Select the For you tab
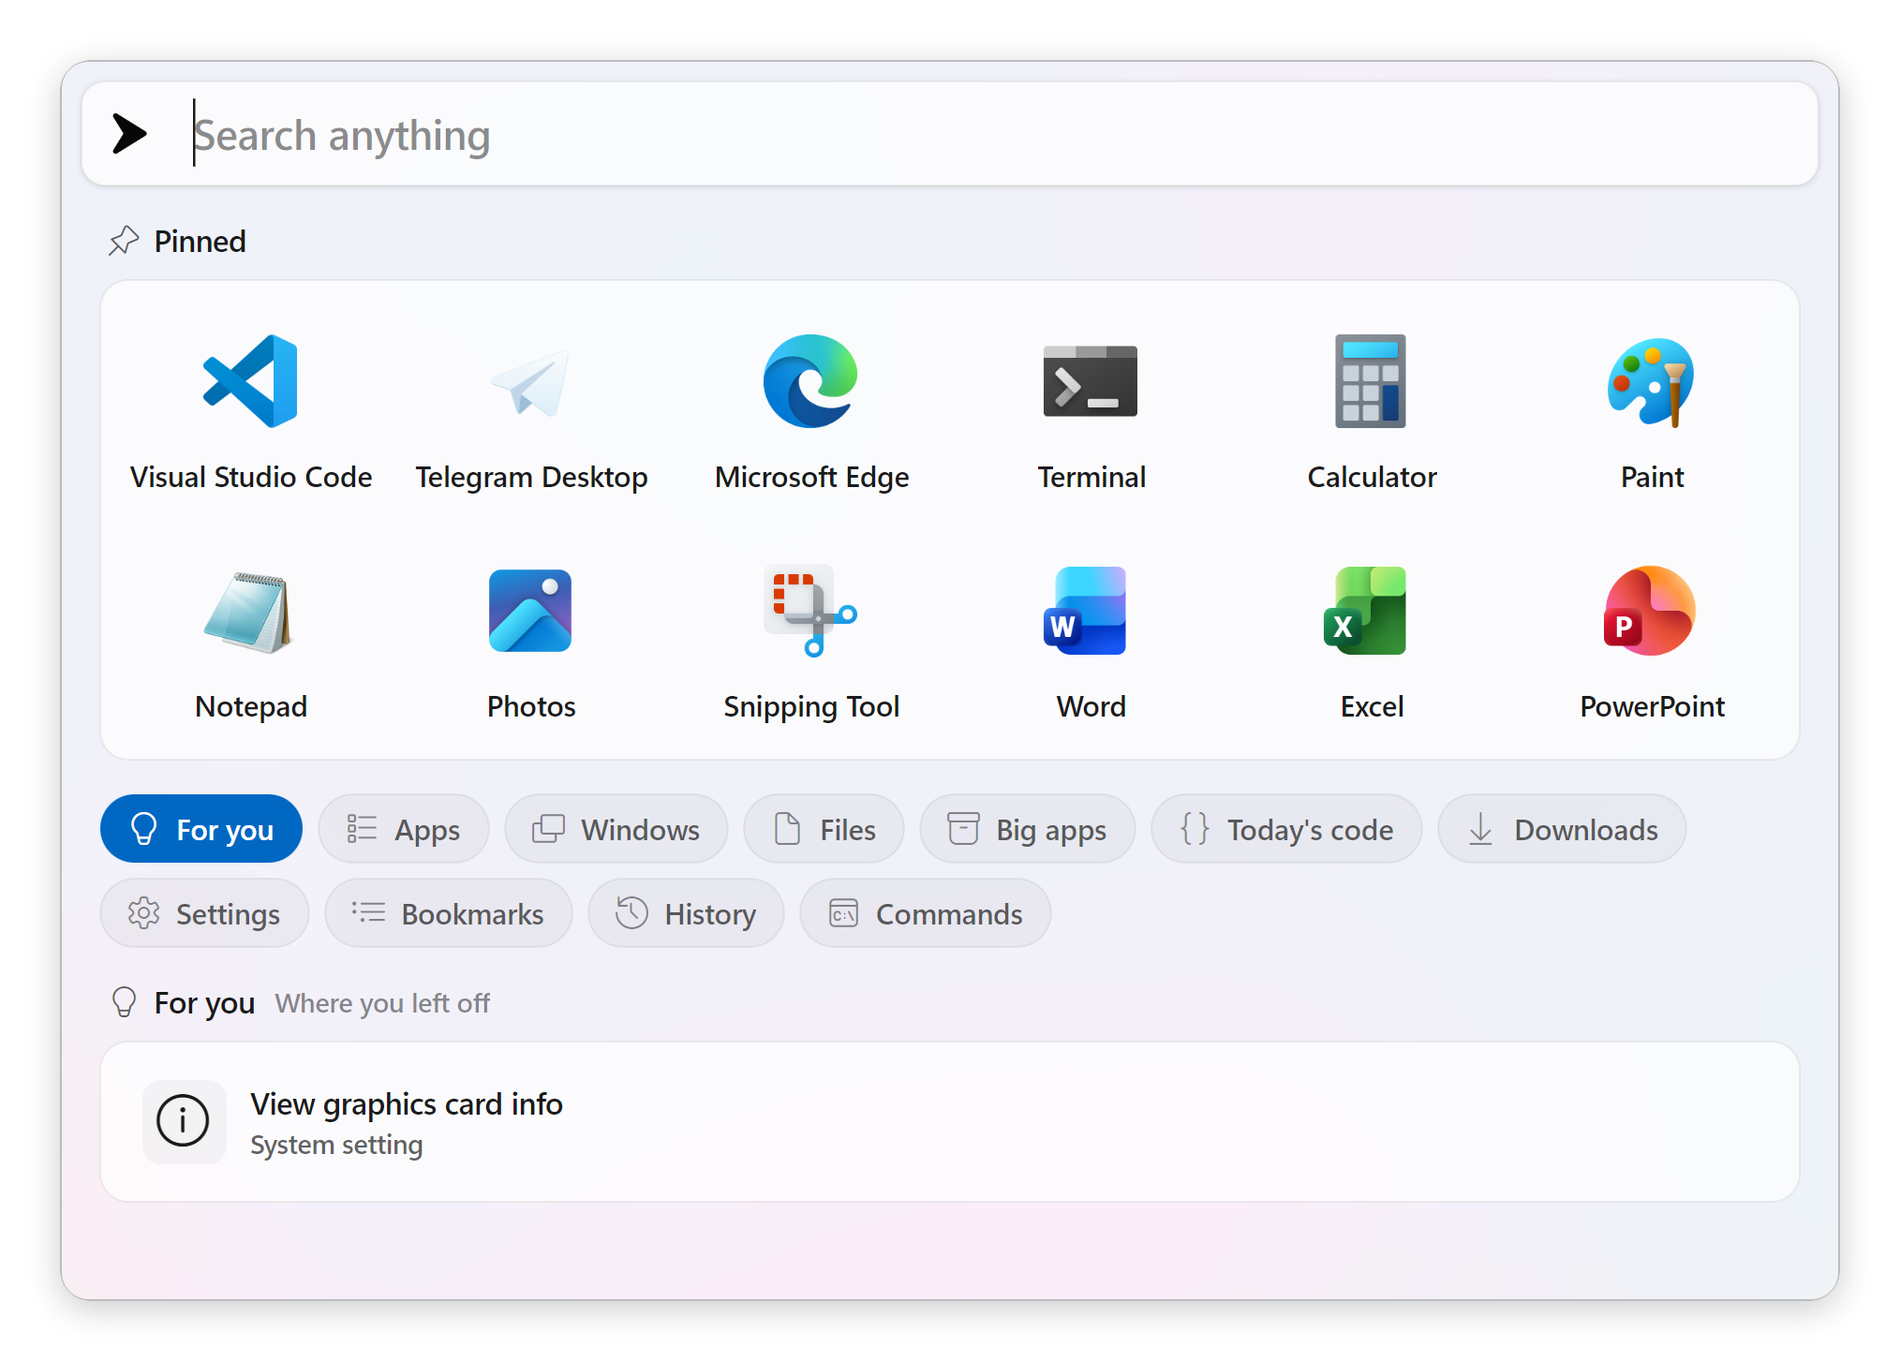1900x1361 pixels. coord(201,829)
